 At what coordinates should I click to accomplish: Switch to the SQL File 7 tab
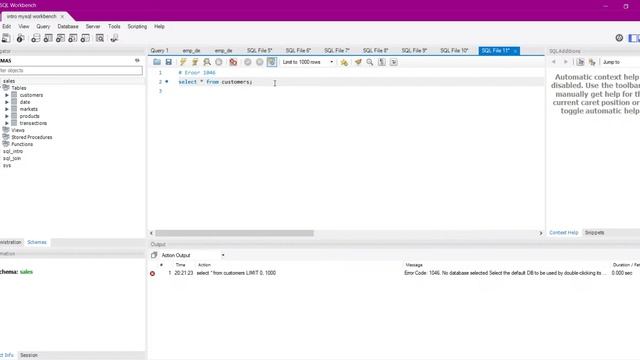pos(337,51)
